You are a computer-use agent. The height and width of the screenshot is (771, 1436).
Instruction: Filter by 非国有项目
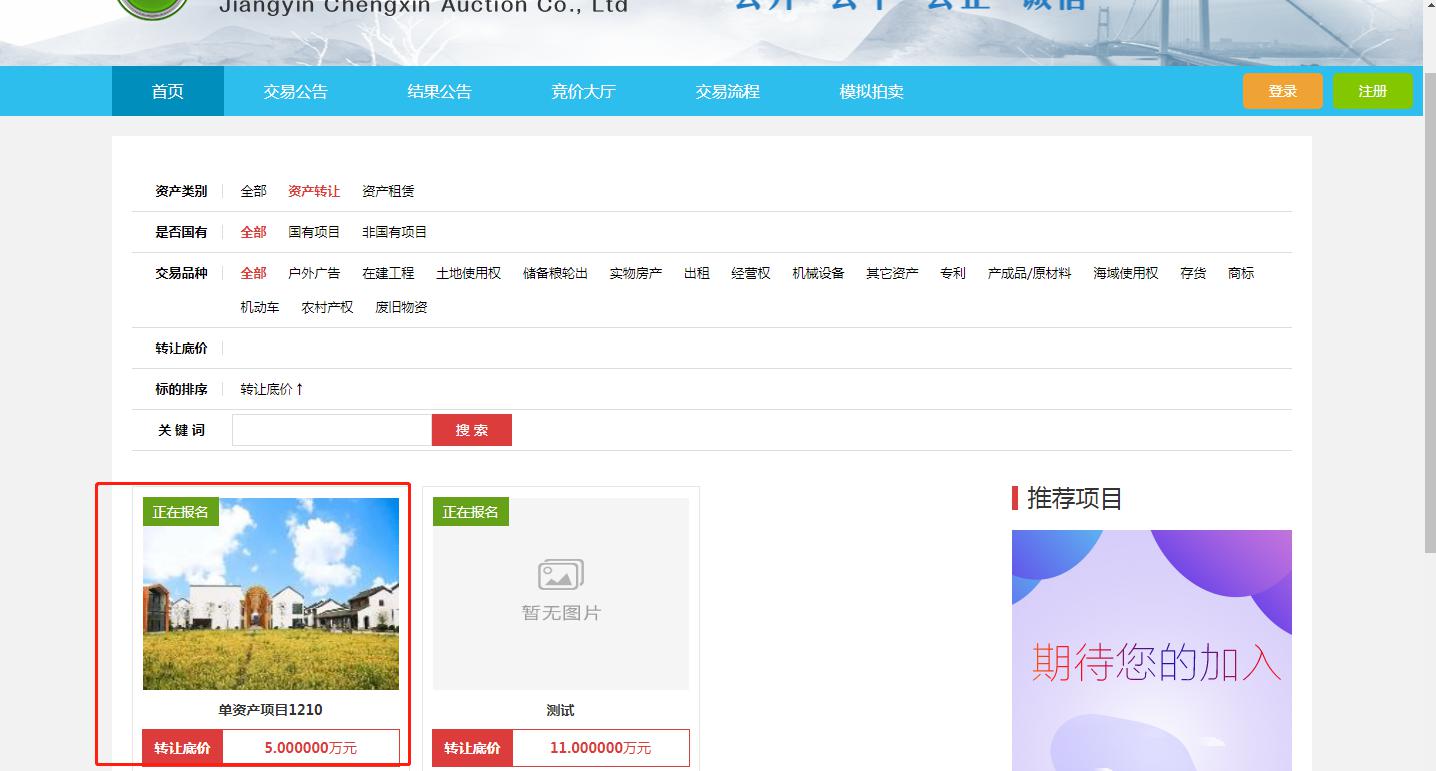(x=395, y=232)
